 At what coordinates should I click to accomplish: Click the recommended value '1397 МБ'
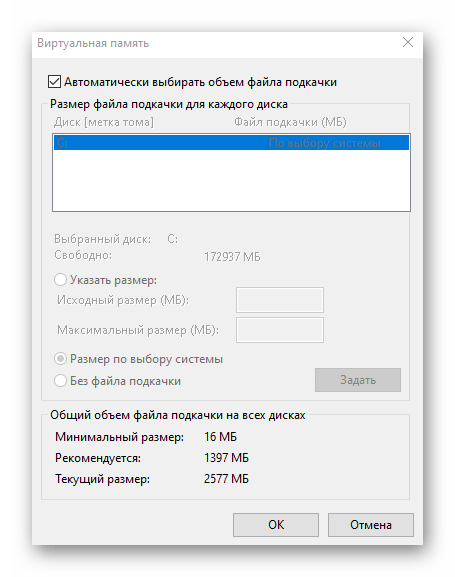point(226,458)
